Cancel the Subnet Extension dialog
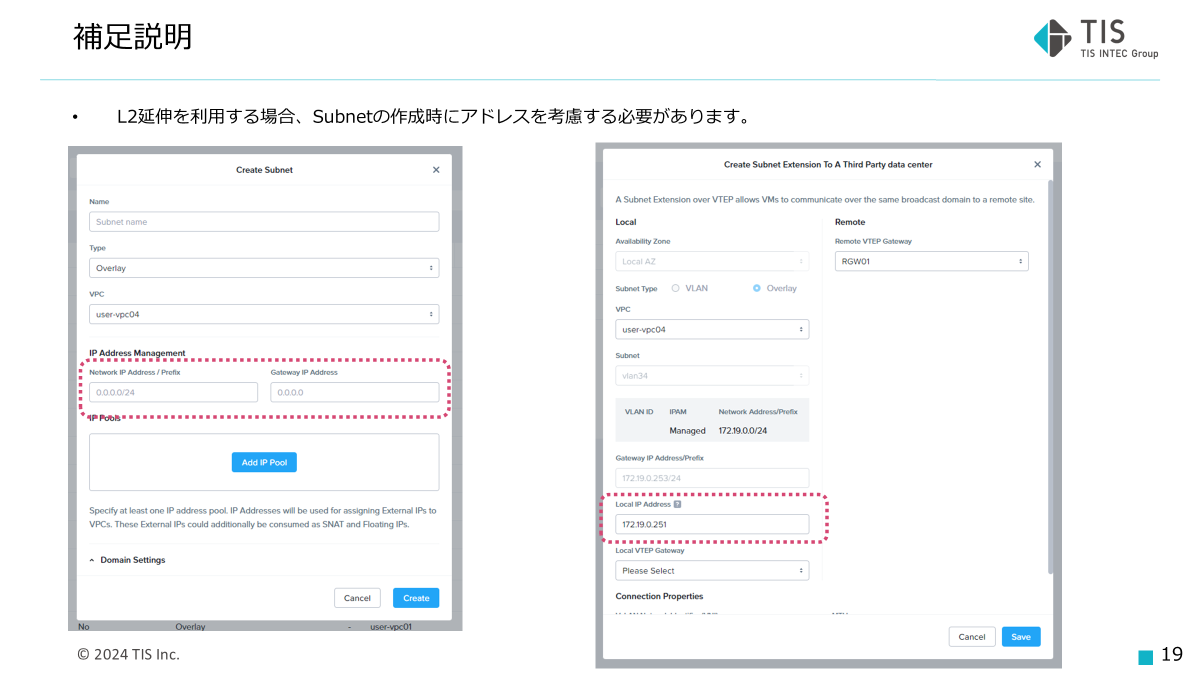Viewport: 1200px width, 675px height. [x=972, y=637]
